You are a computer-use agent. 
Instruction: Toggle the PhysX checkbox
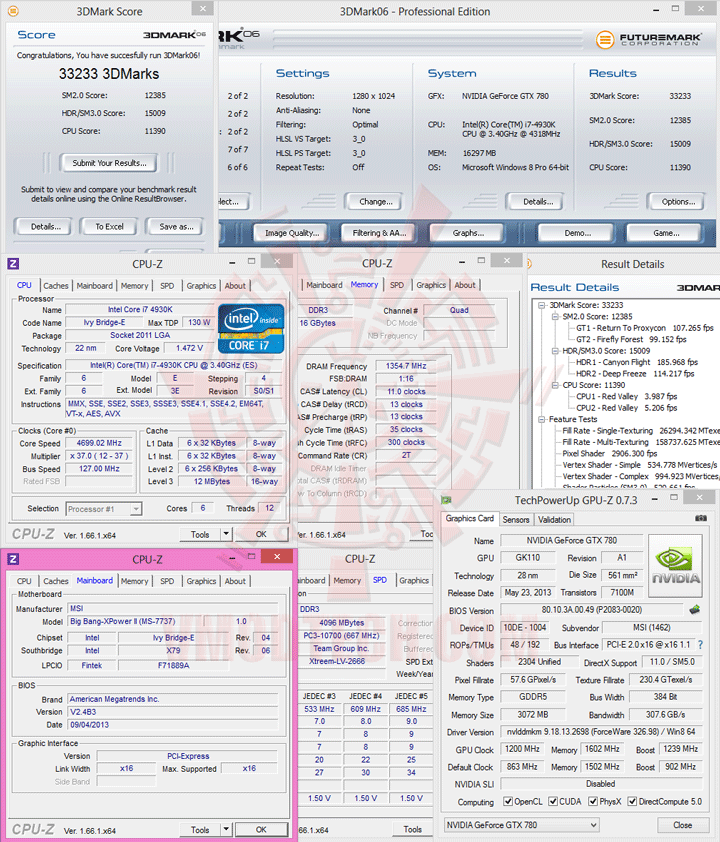(593, 801)
